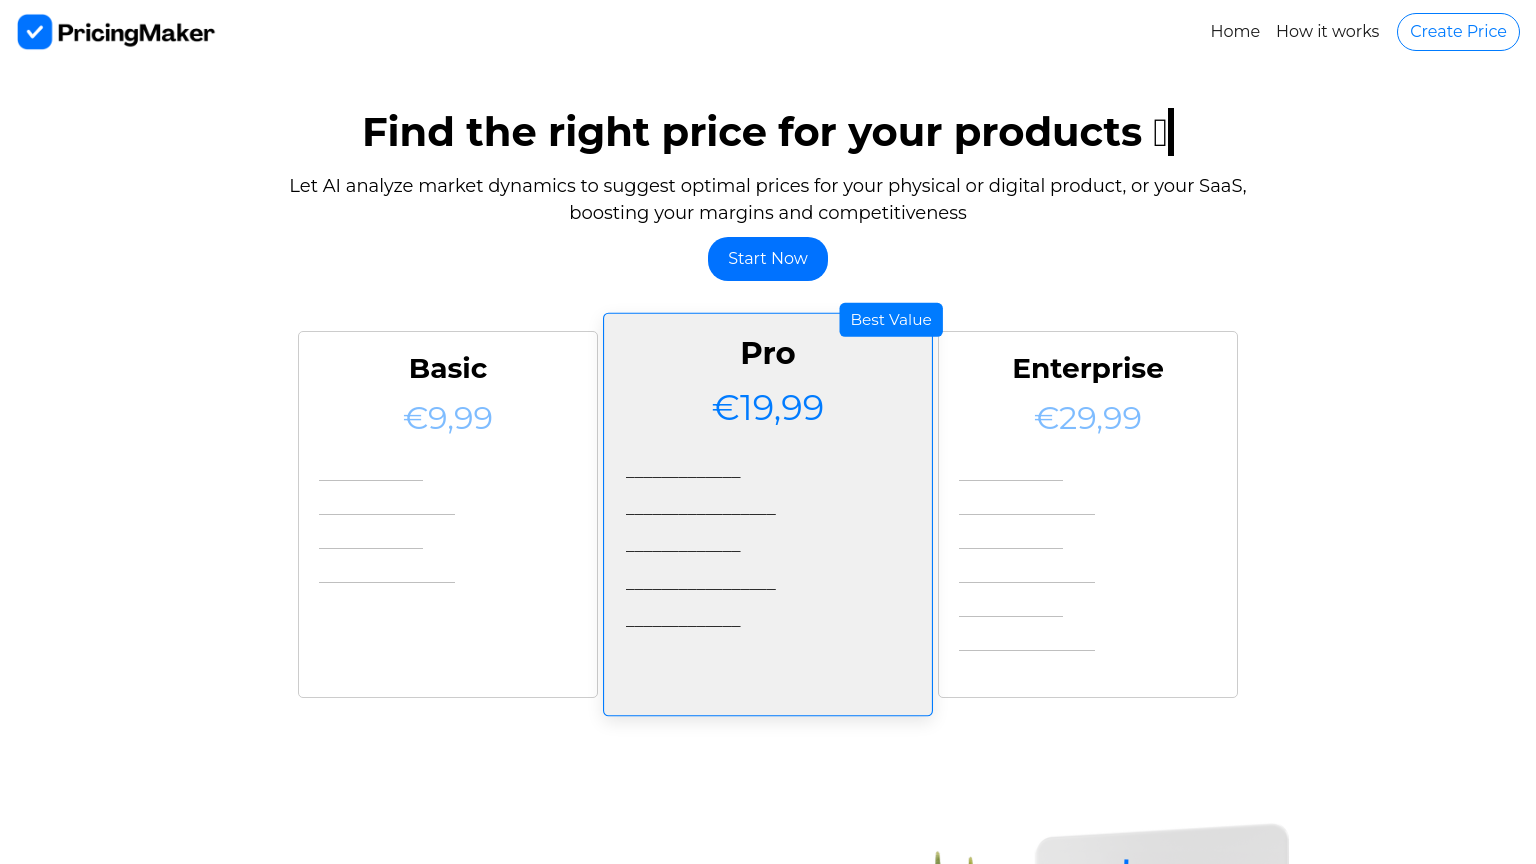
Task: Click the main headline text
Action: [x=768, y=131]
